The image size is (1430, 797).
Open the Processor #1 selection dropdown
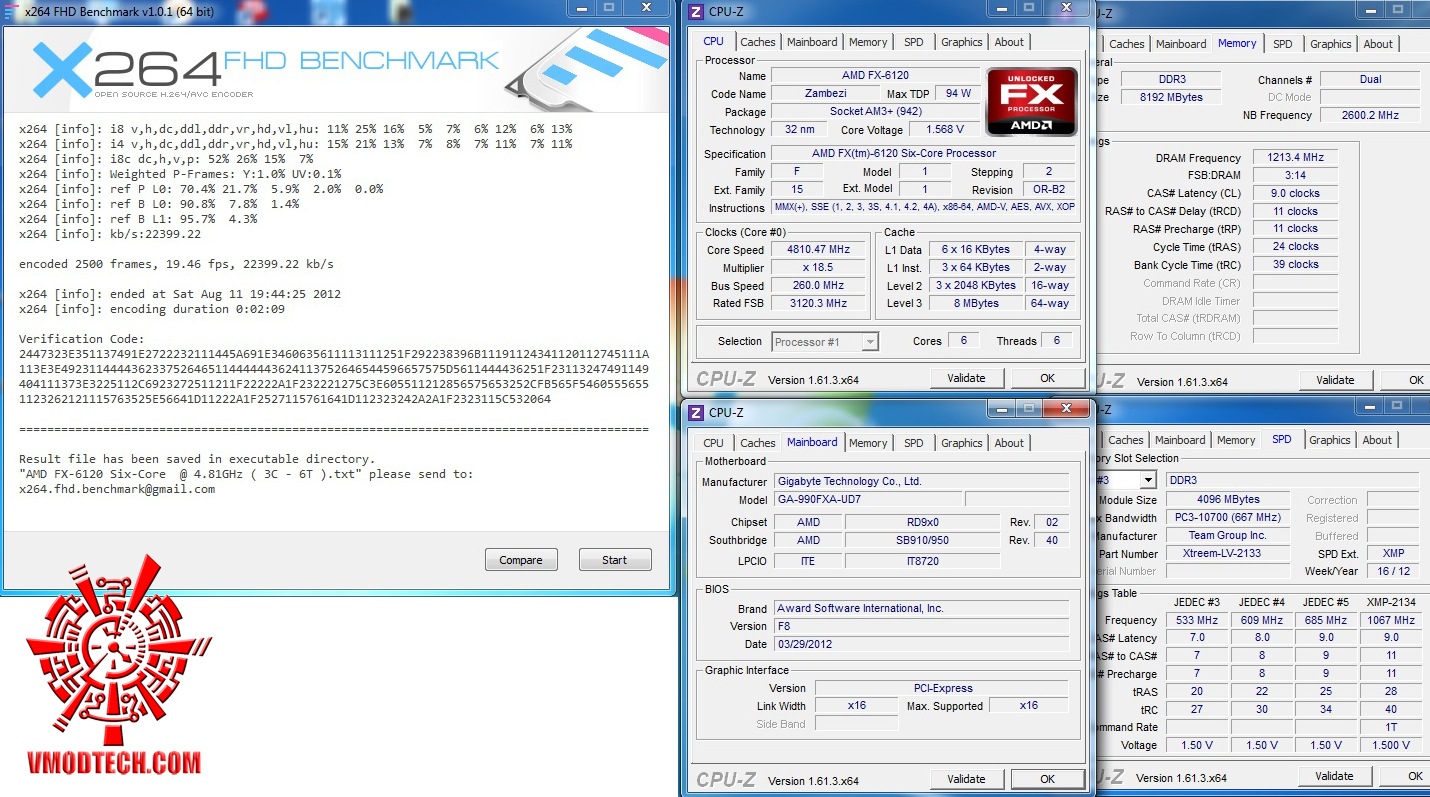(825, 341)
